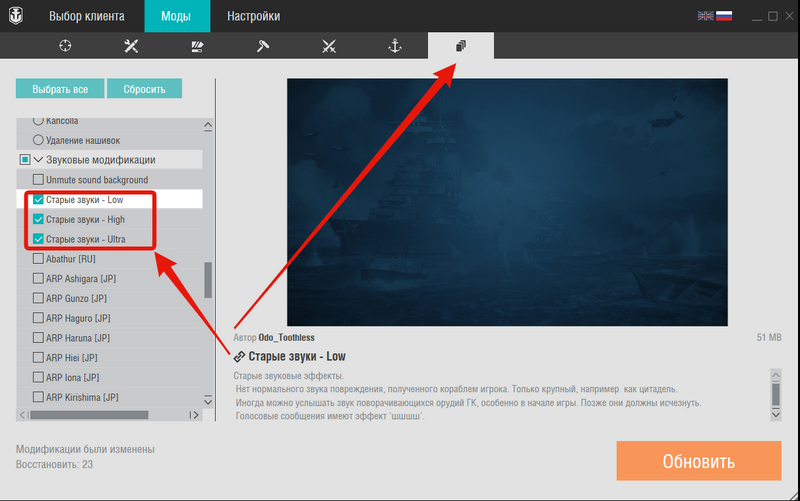Viewport: 800px width, 501px height.
Task: Switch language to English flag
Action: click(705, 16)
